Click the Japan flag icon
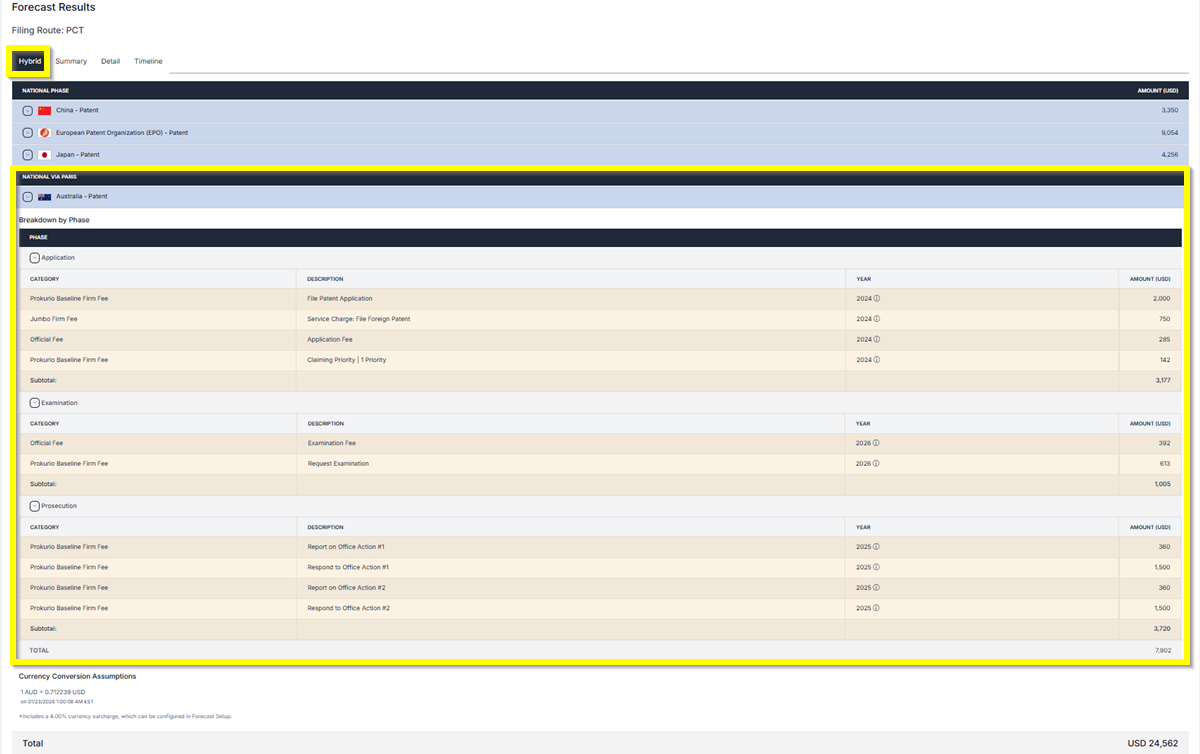The image size is (1200, 754). point(44,155)
